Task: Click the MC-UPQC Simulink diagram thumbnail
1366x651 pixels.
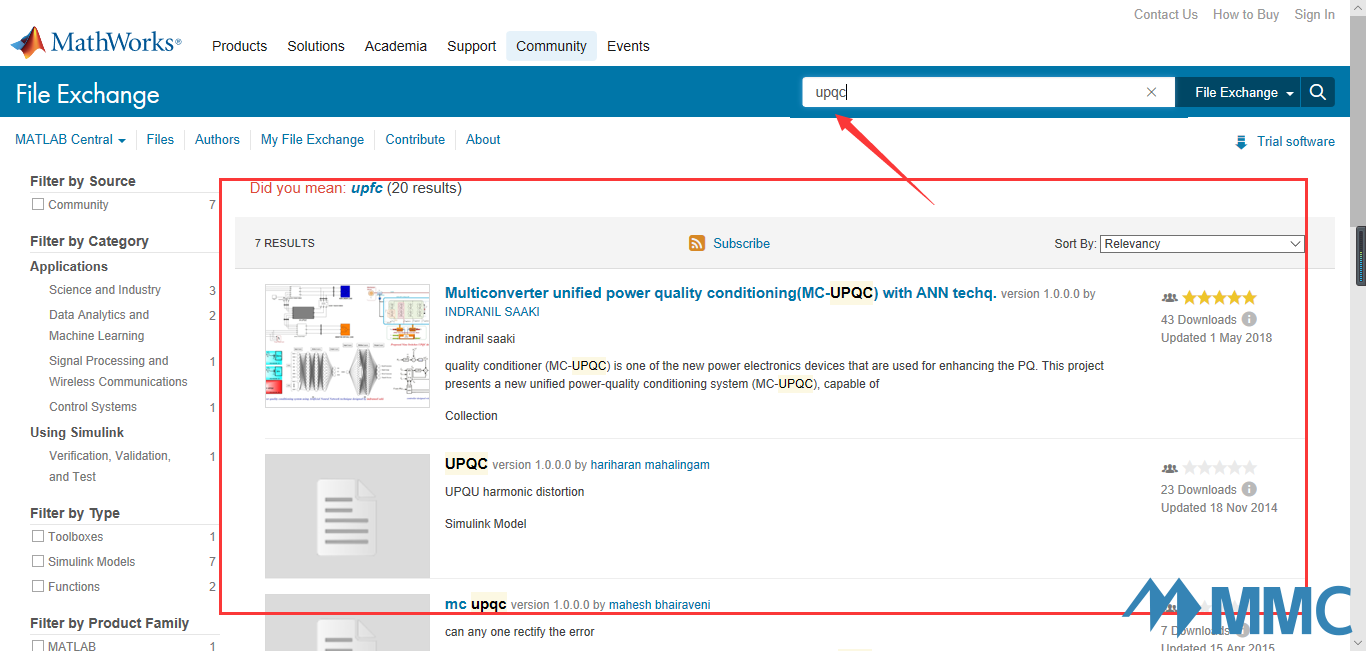Action: tap(347, 346)
